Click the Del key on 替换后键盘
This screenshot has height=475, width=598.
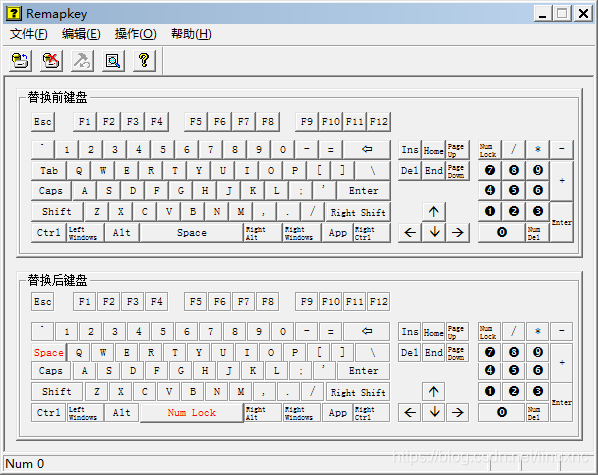pos(410,353)
